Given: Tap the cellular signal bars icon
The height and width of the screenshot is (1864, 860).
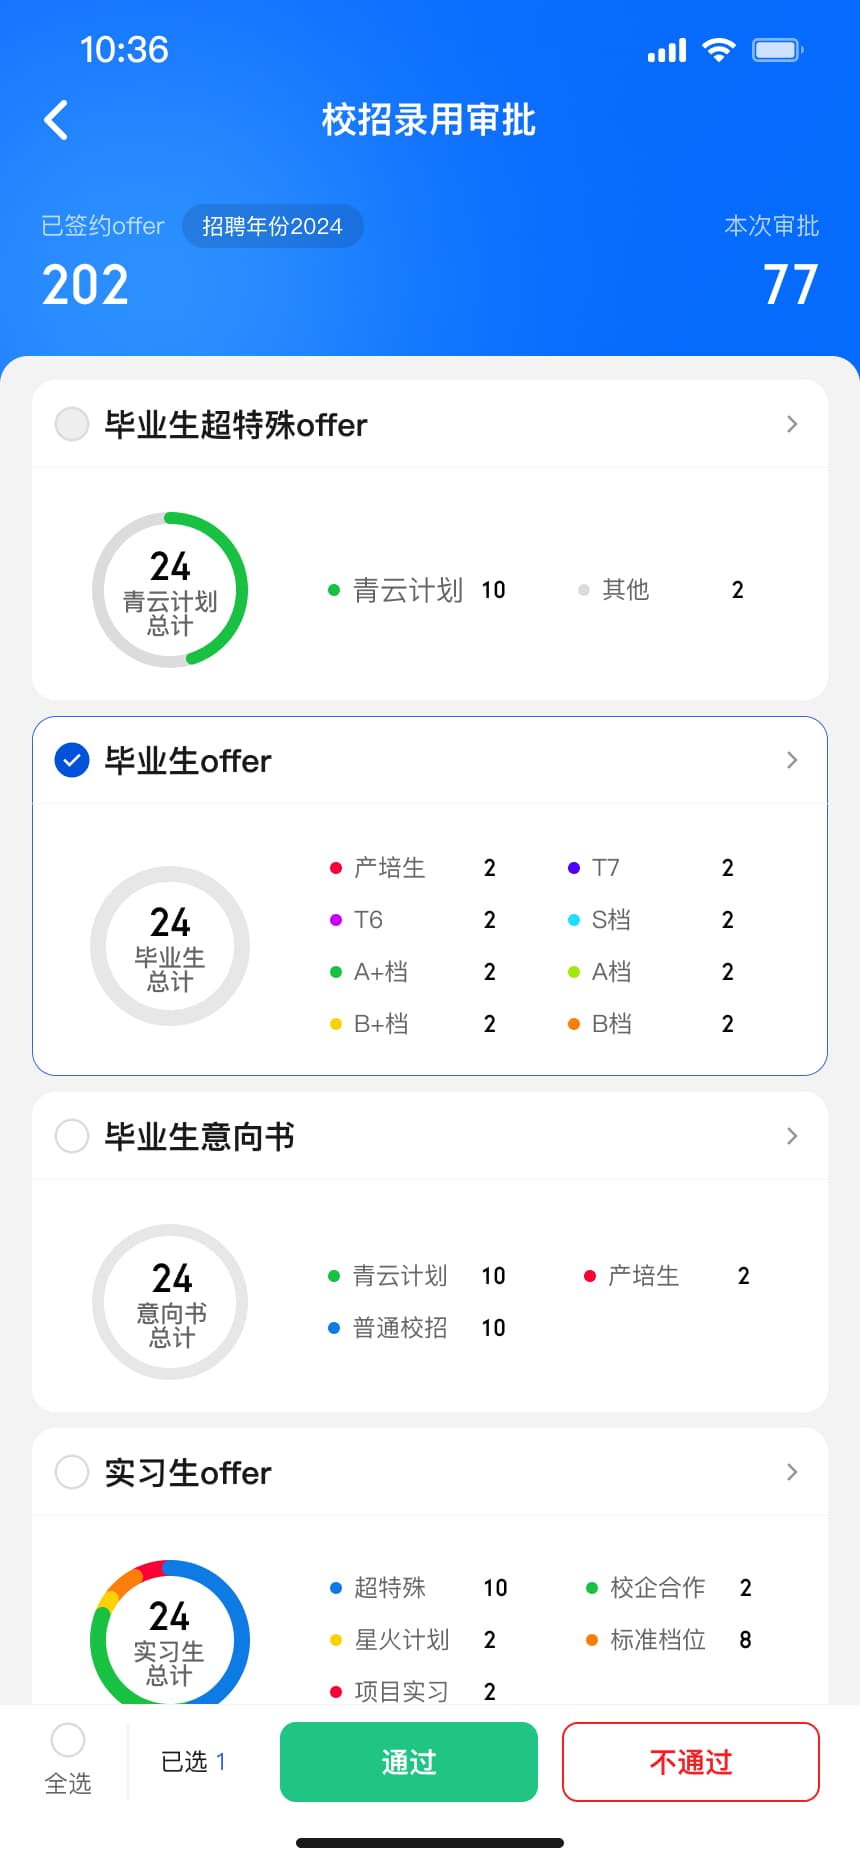Looking at the screenshot, I should pyautogui.click(x=667, y=50).
